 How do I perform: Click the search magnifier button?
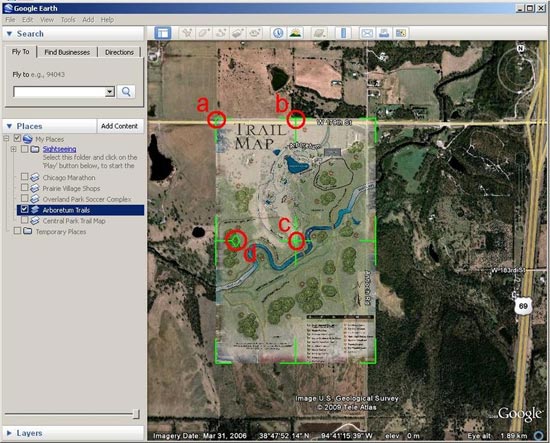pos(126,92)
